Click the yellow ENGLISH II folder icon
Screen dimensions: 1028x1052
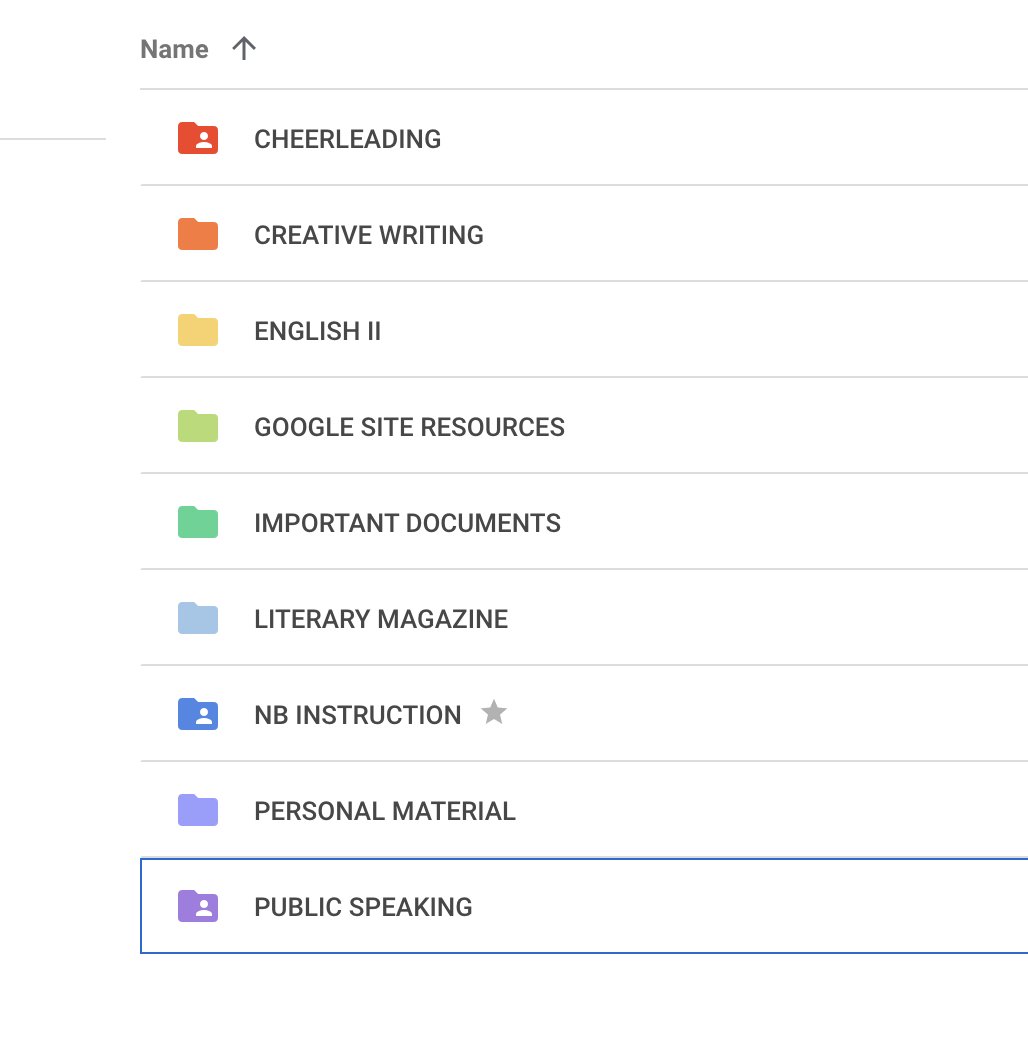pos(196,330)
